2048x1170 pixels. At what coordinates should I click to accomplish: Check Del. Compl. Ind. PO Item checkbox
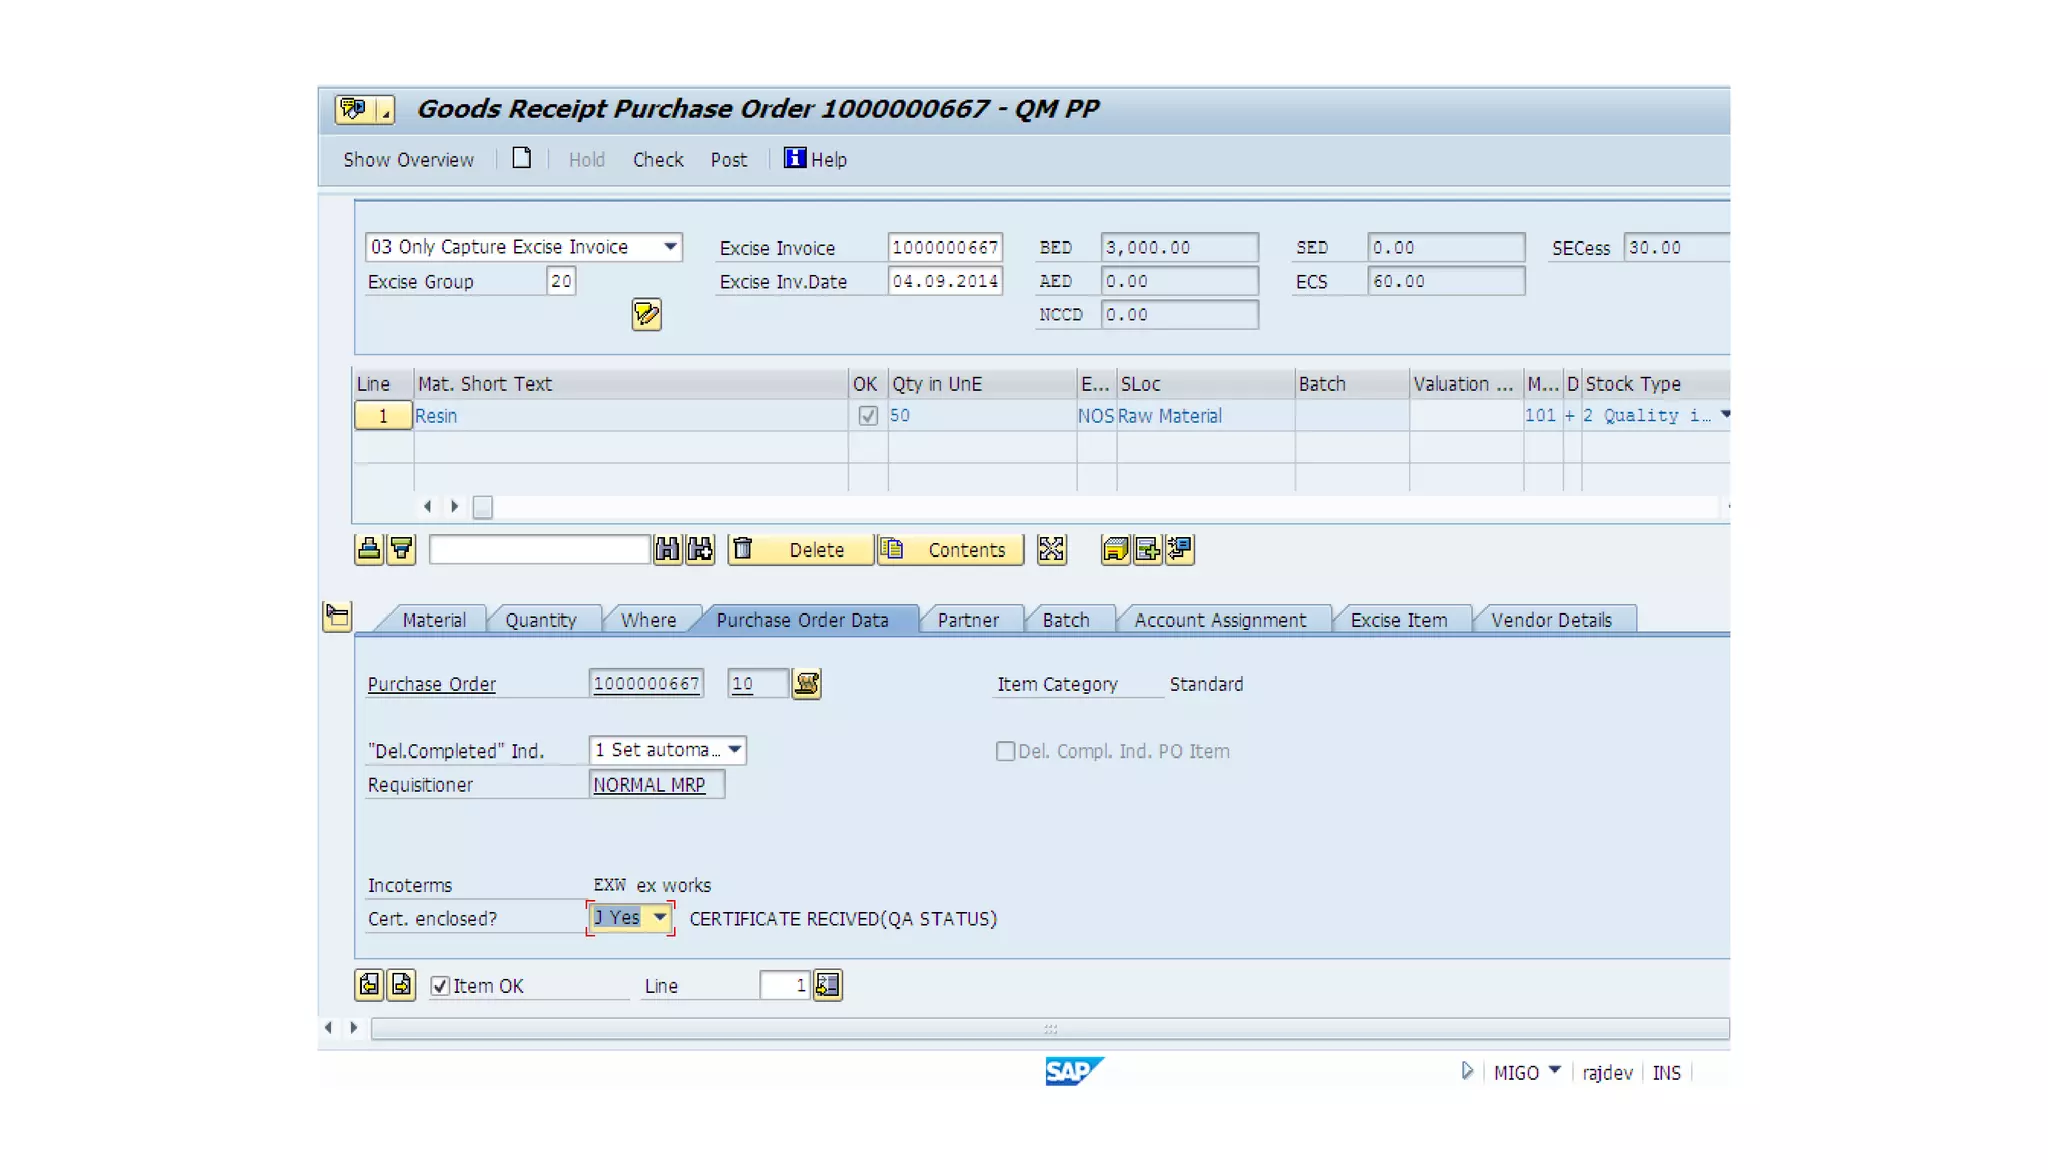click(1005, 751)
